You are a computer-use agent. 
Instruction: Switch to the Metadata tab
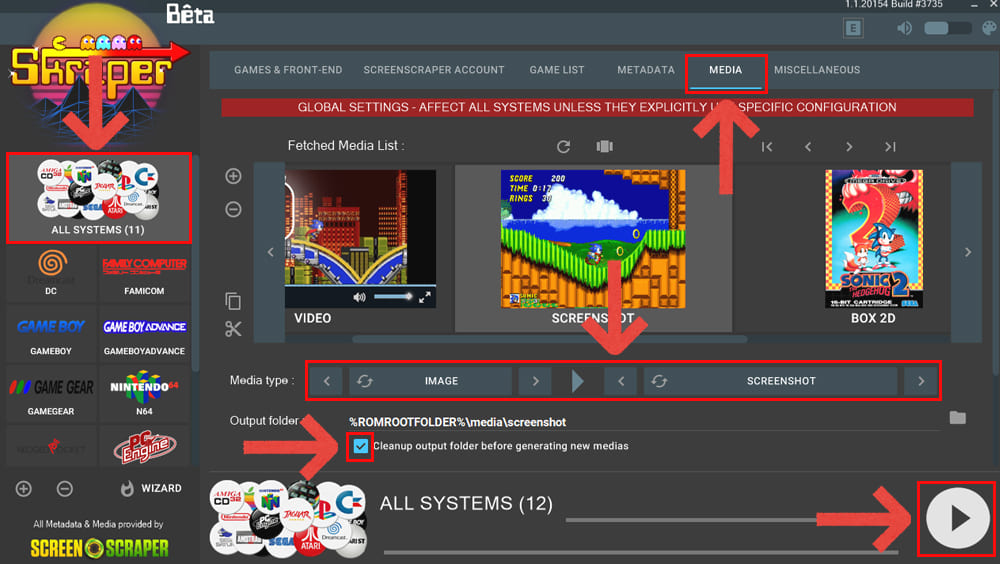pyautogui.click(x=645, y=70)
